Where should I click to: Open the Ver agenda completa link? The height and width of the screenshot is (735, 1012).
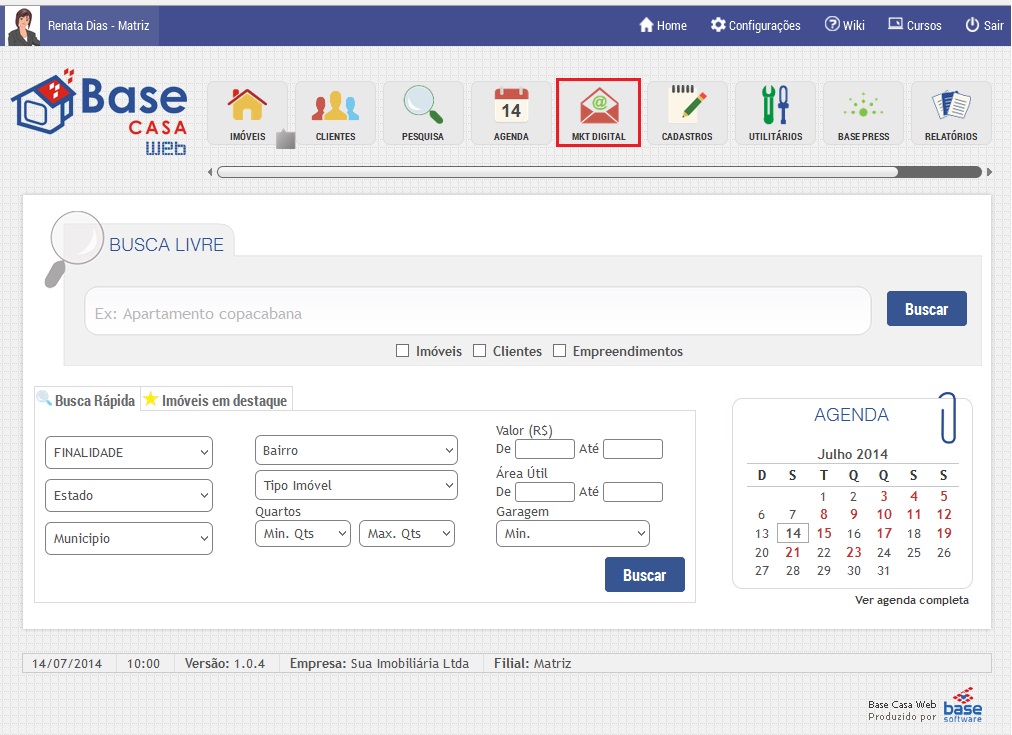pos(911,600)
